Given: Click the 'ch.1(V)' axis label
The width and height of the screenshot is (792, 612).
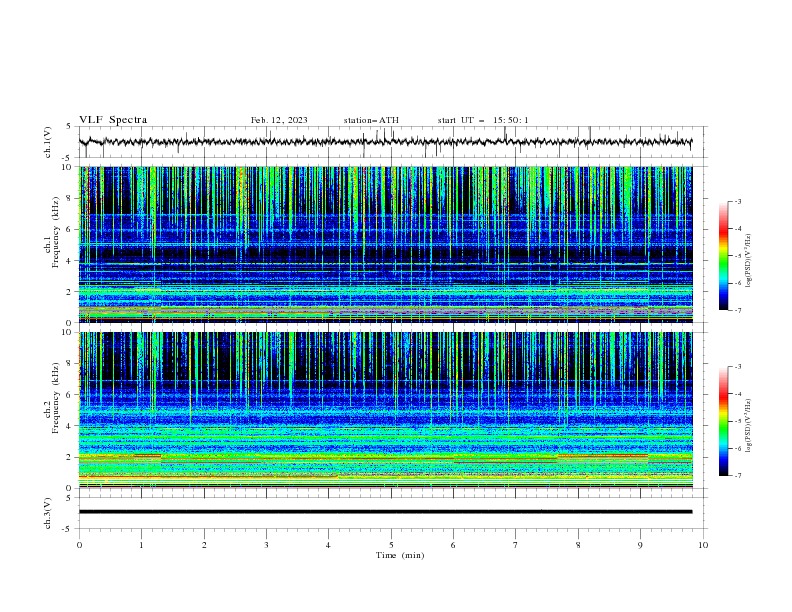Looking at the screenshot, I should (x=48, y=142).
